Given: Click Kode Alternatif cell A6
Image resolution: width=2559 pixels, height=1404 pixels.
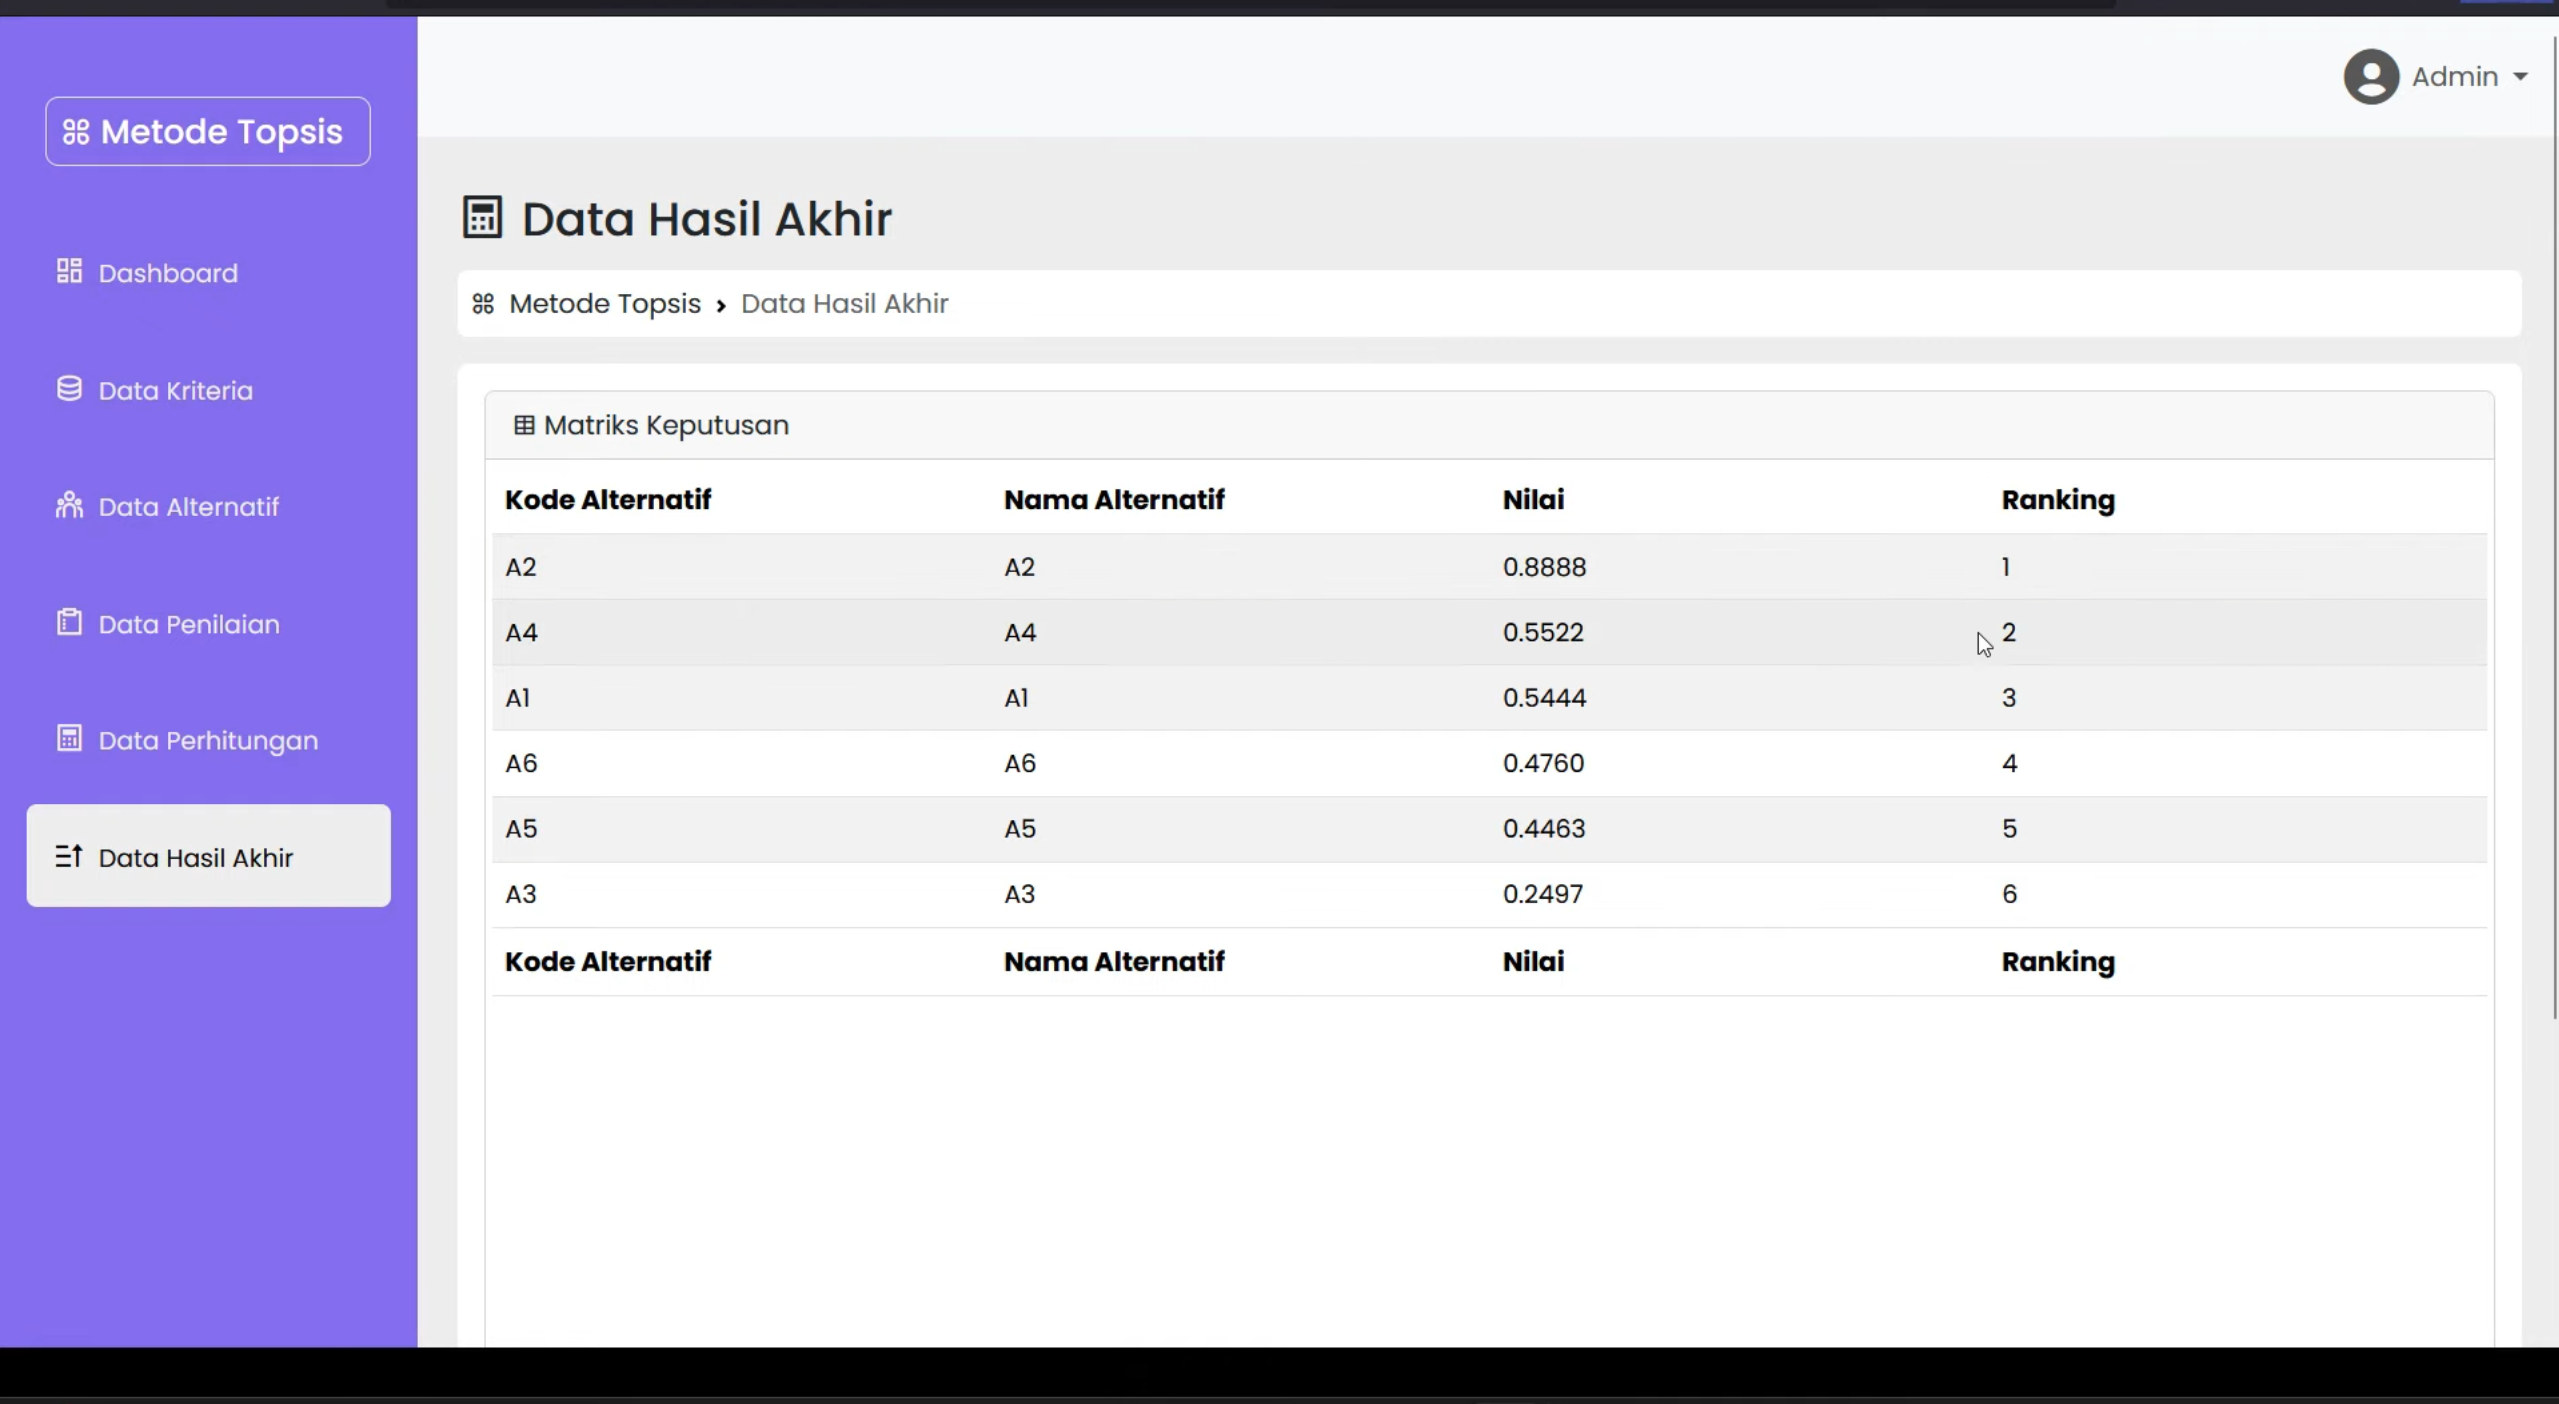Looking at the screenshot, I should tap(521, 763).
